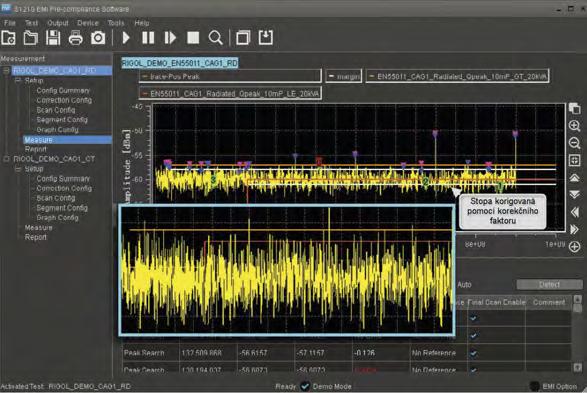Click the red marker 5 on graph
This screenshot has width=587, height=393.
click(x=319, y=162)
